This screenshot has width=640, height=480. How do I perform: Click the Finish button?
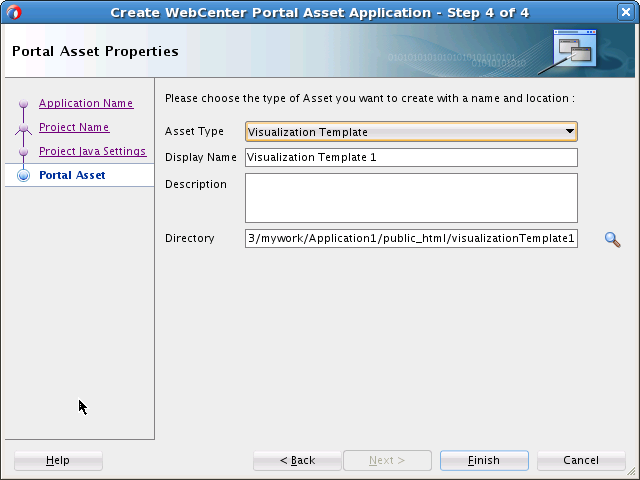point(484,460)
